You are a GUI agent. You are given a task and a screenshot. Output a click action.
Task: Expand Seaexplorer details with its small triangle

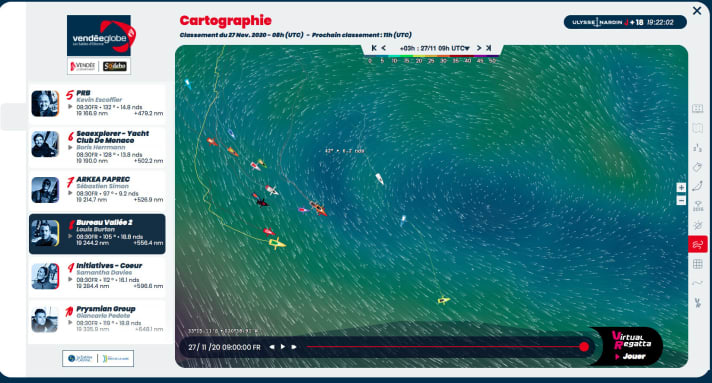[70, 148]
